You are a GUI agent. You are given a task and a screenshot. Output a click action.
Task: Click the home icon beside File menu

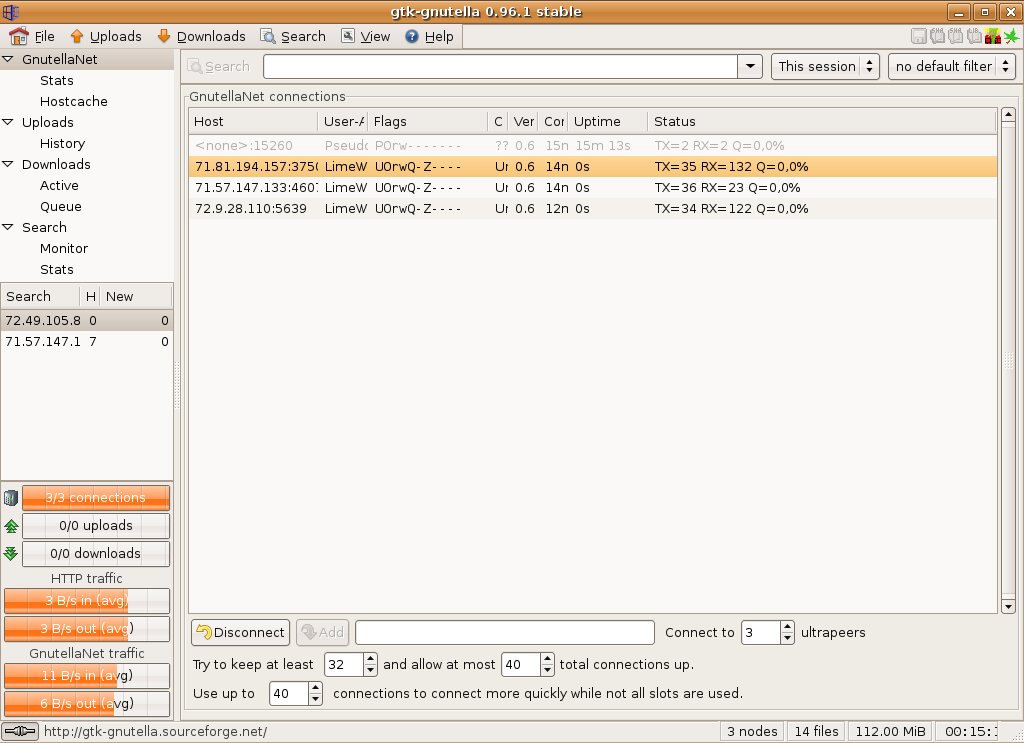[x=19, y=36]
